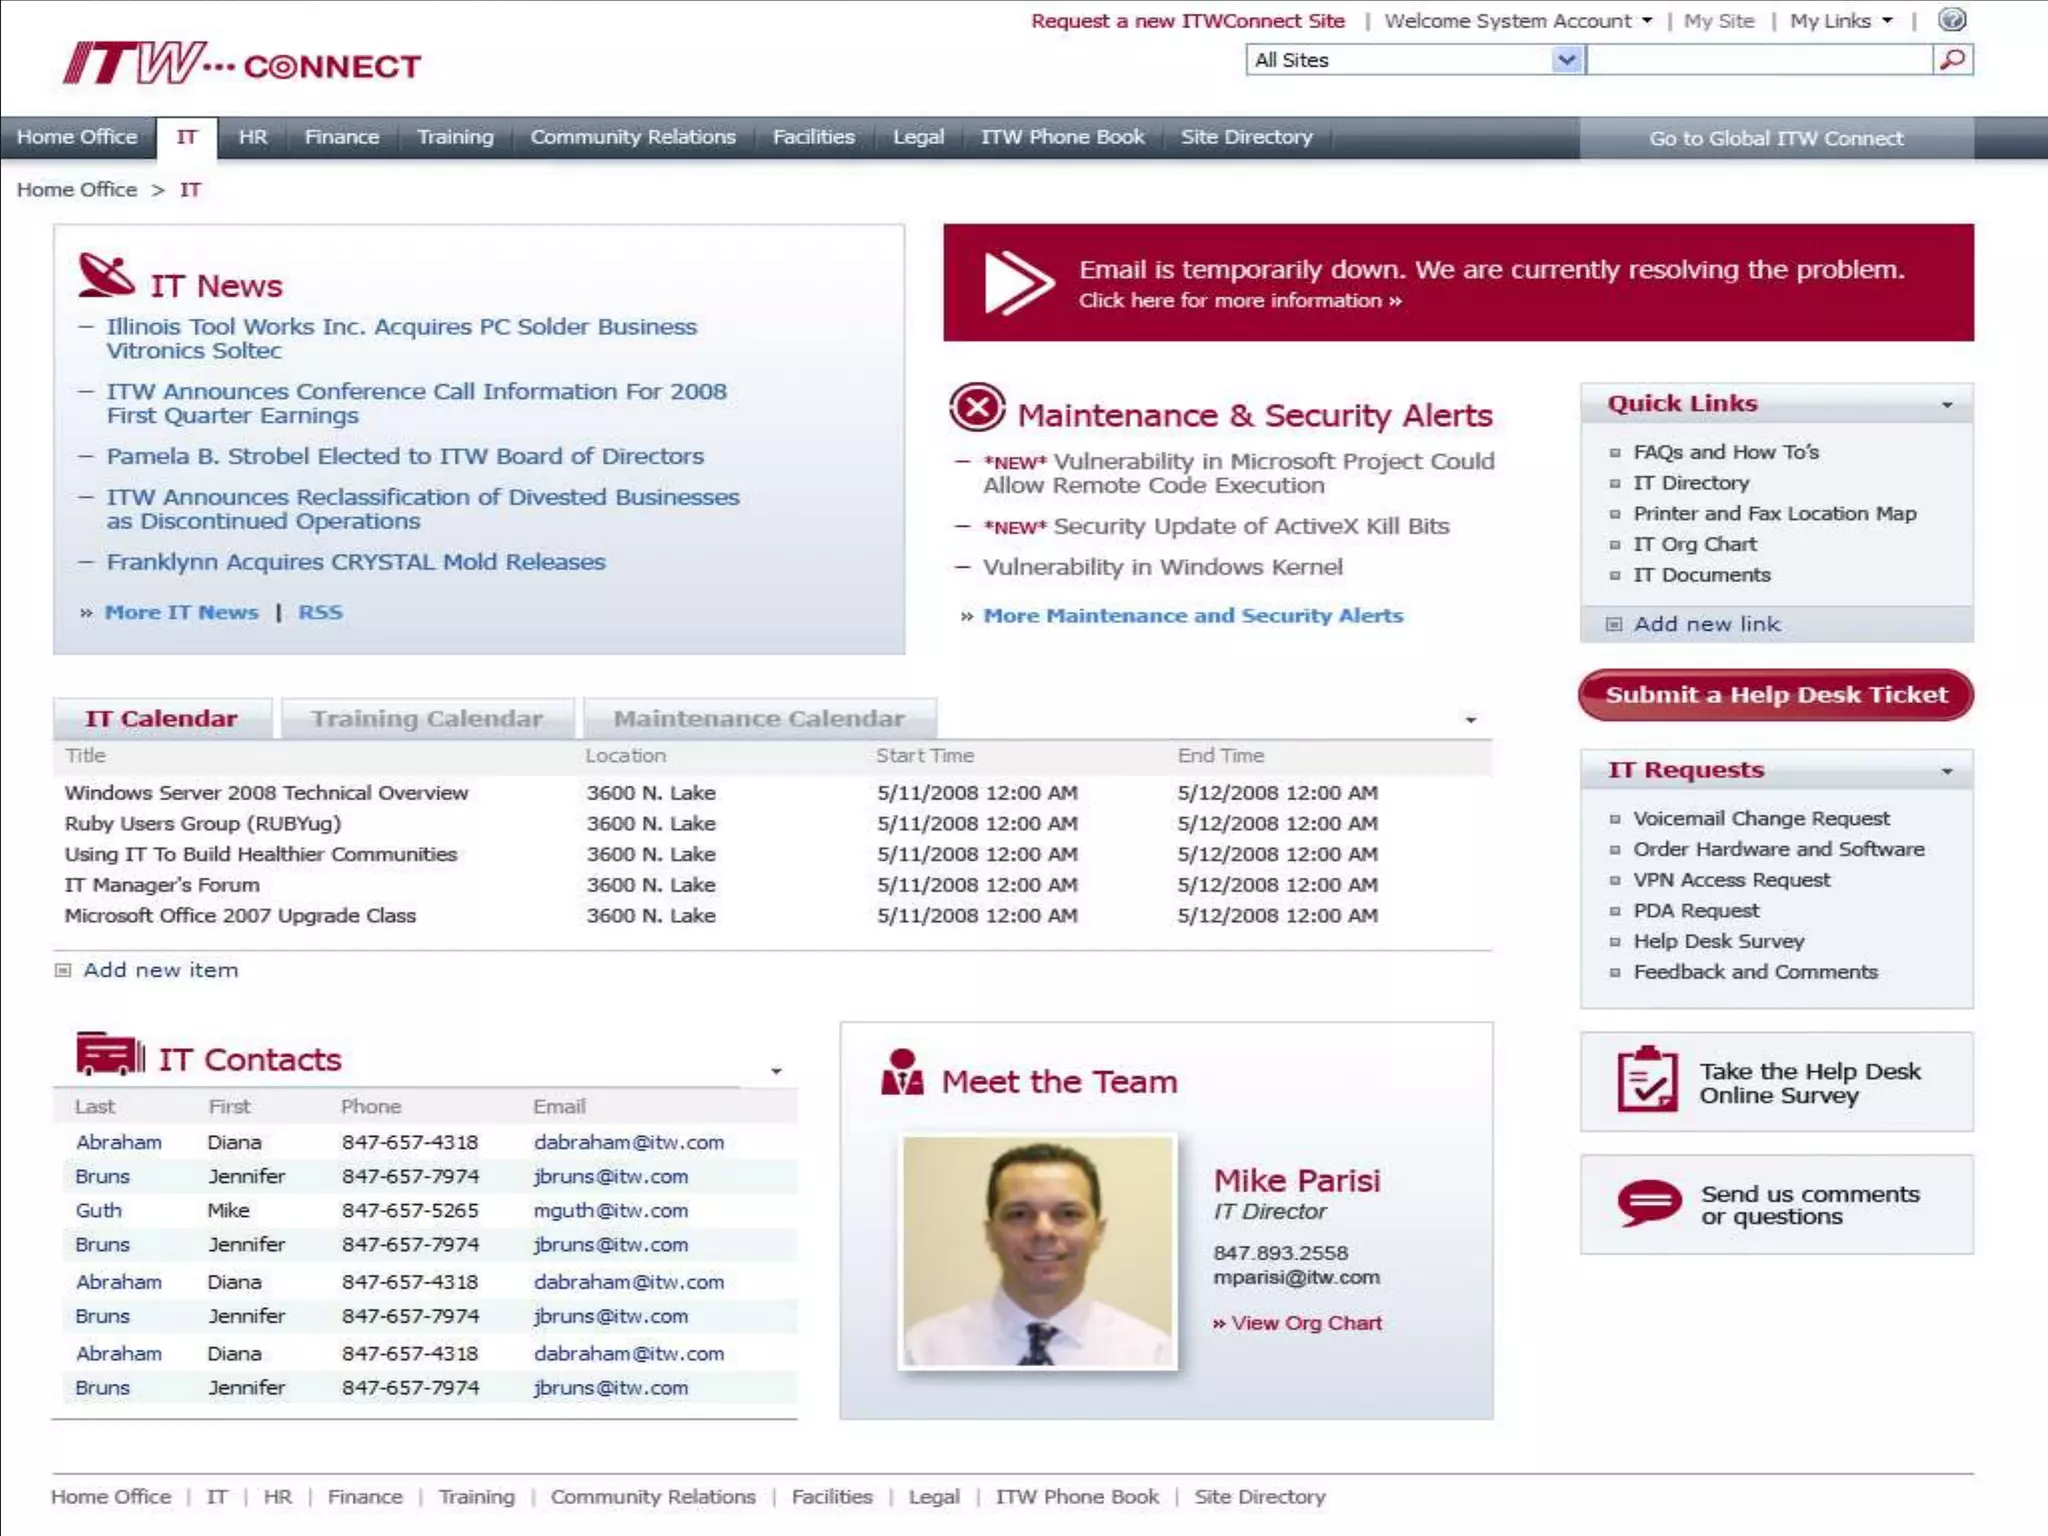
Task: Open the help globe icon
Action: pyautogui.click(x=1952, y=20)
